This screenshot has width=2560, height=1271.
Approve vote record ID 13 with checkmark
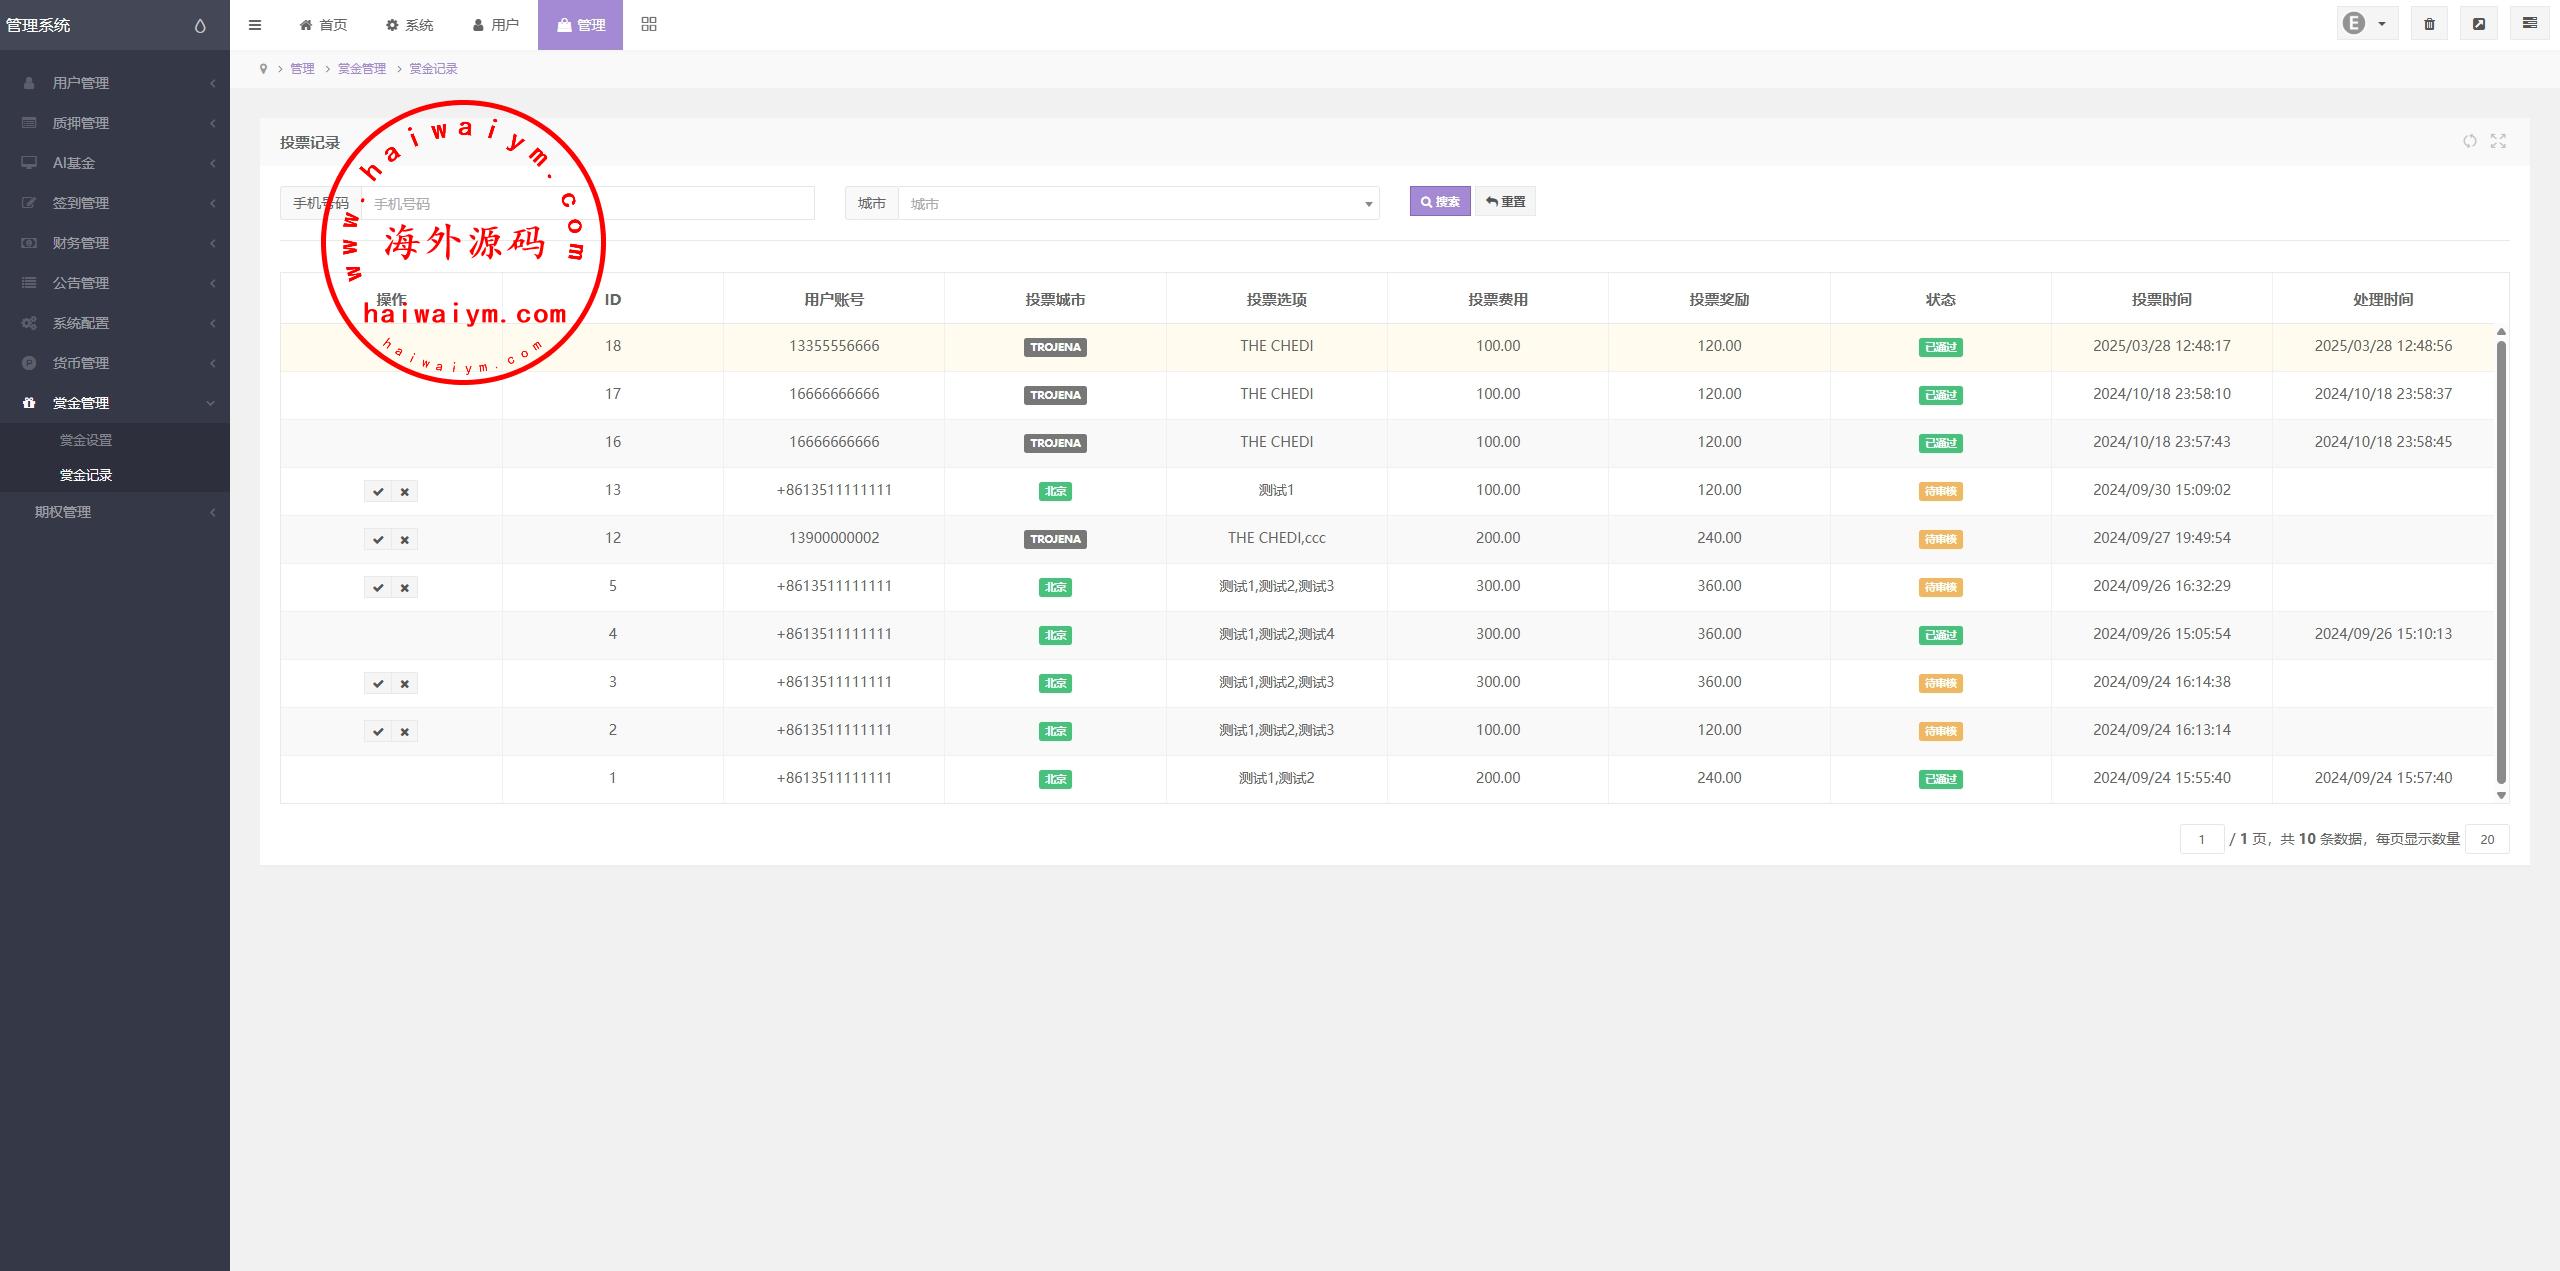click(x=378, y=491)
